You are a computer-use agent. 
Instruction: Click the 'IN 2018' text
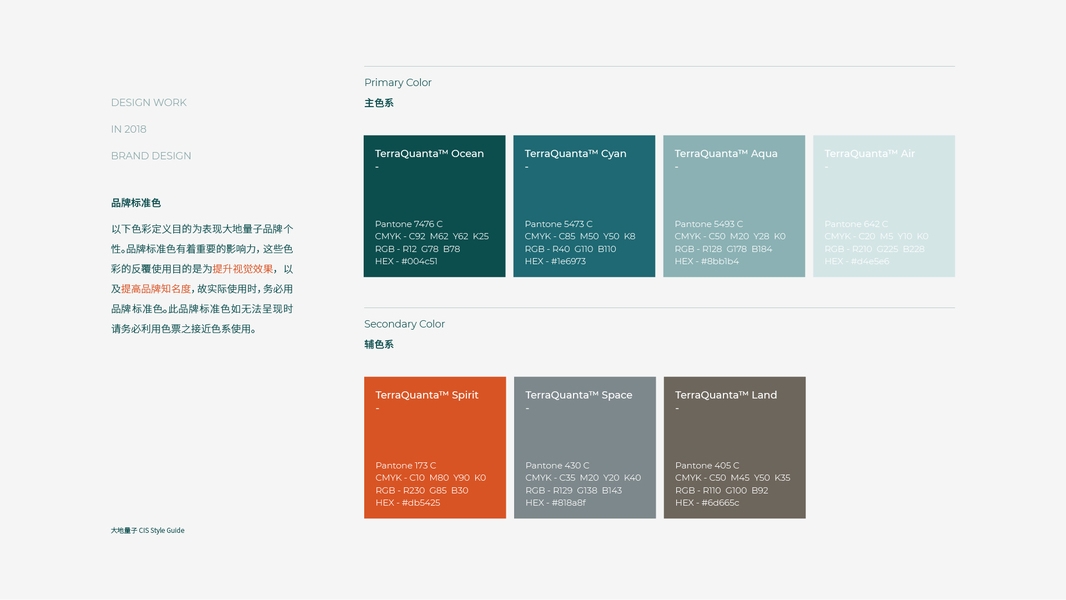[128, 129]
